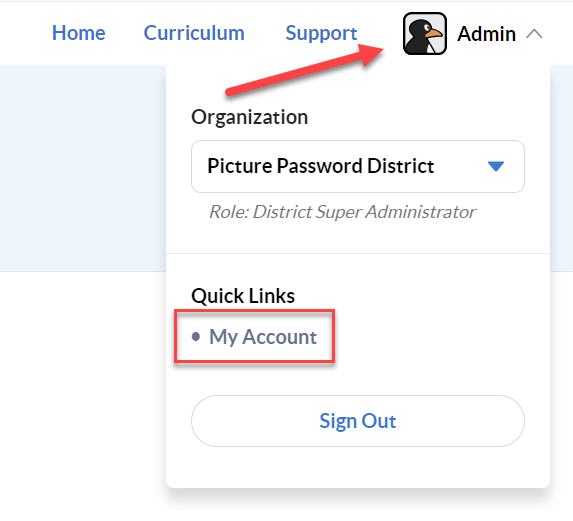Click the Admin username label
Viewport: 573px width, 521px height.
pyautogui.click(x=486, y=34)
